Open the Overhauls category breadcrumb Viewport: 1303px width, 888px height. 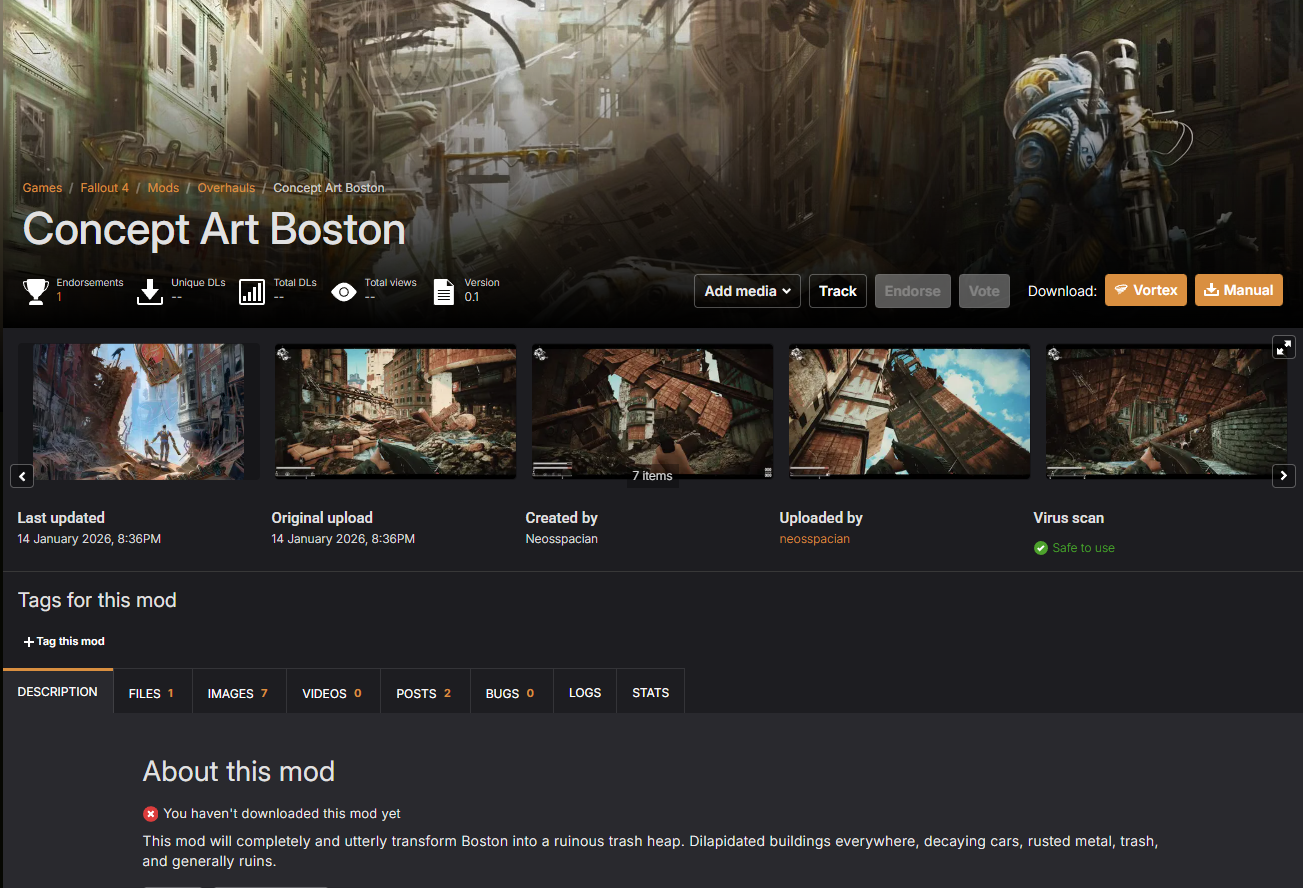(226, 188)
